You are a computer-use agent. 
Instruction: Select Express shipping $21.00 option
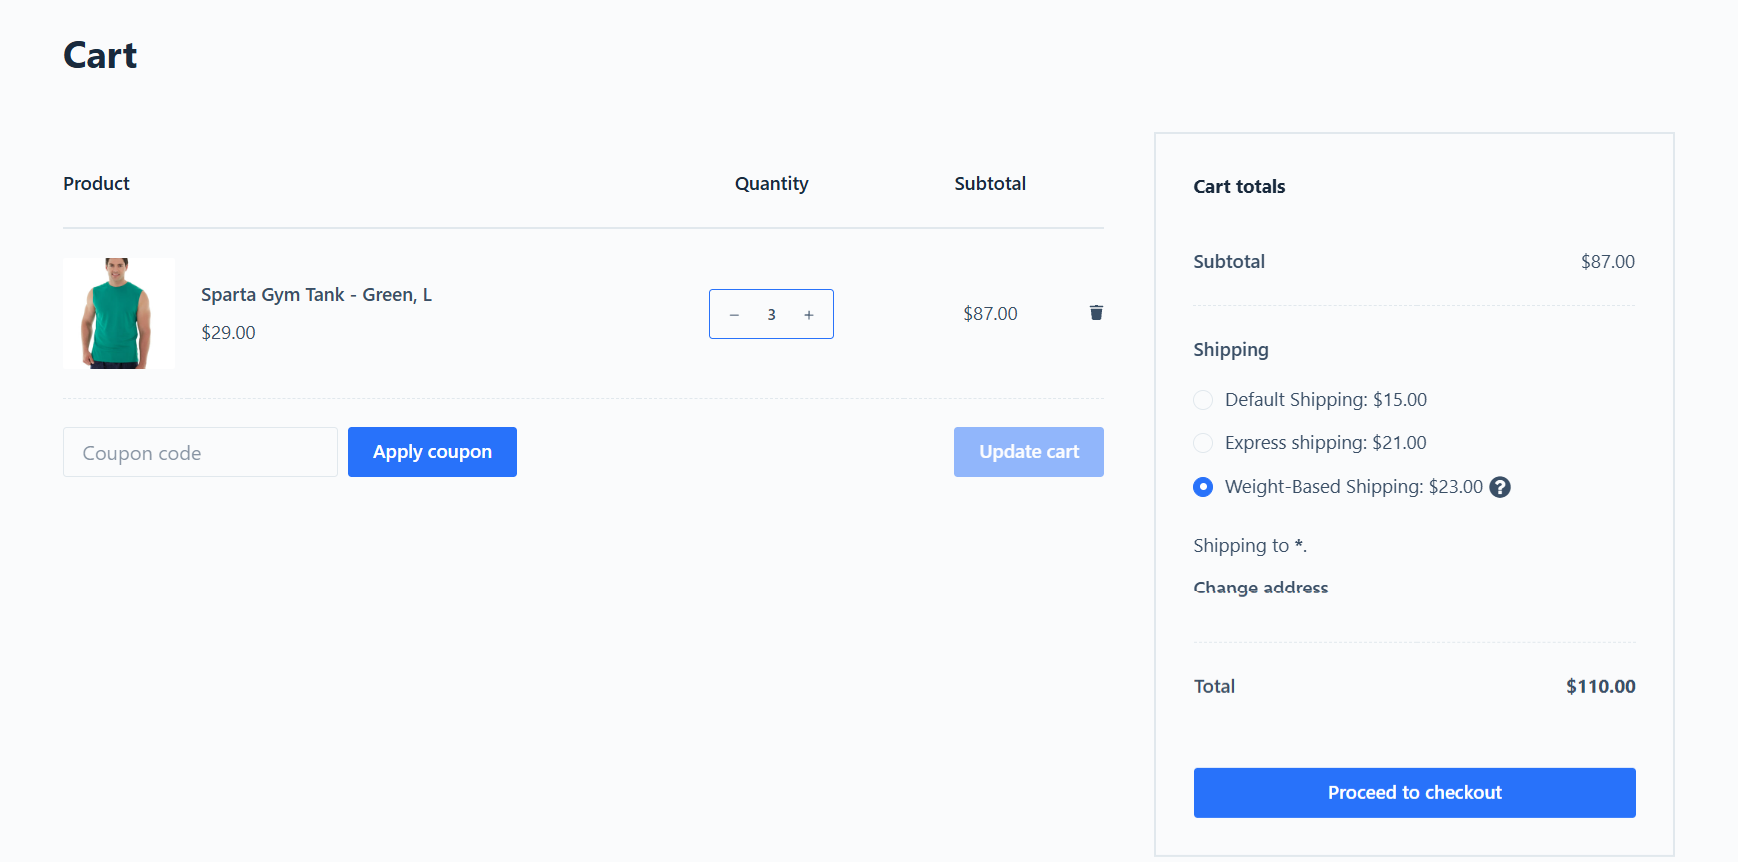[1203, 443]
